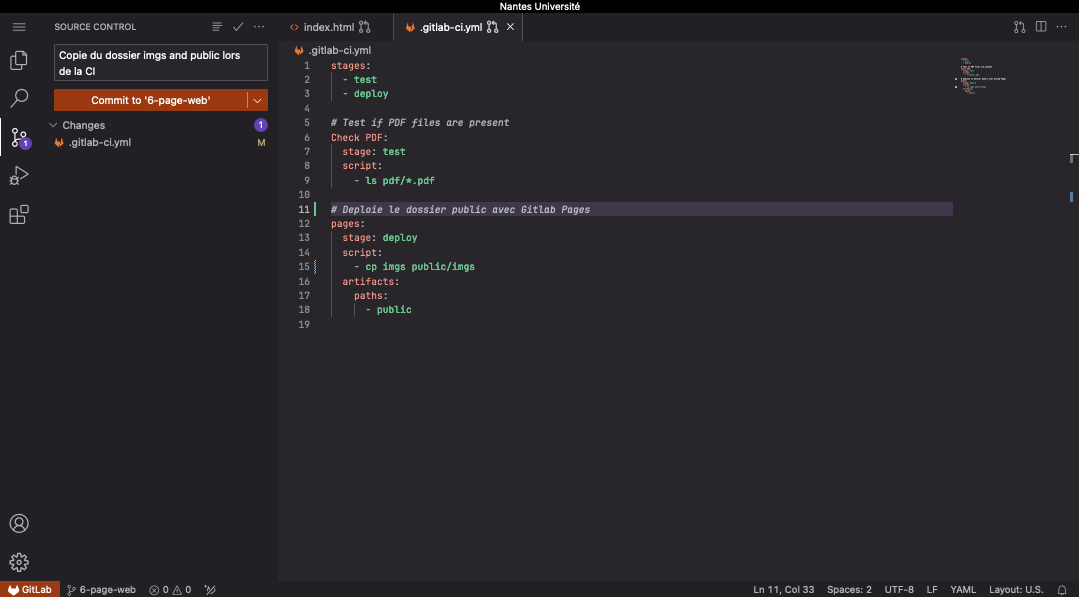Open the Explorer view in activity bar
This screenshot has height=597, width=1080.
pyautogui.click(x=19, y=61)
